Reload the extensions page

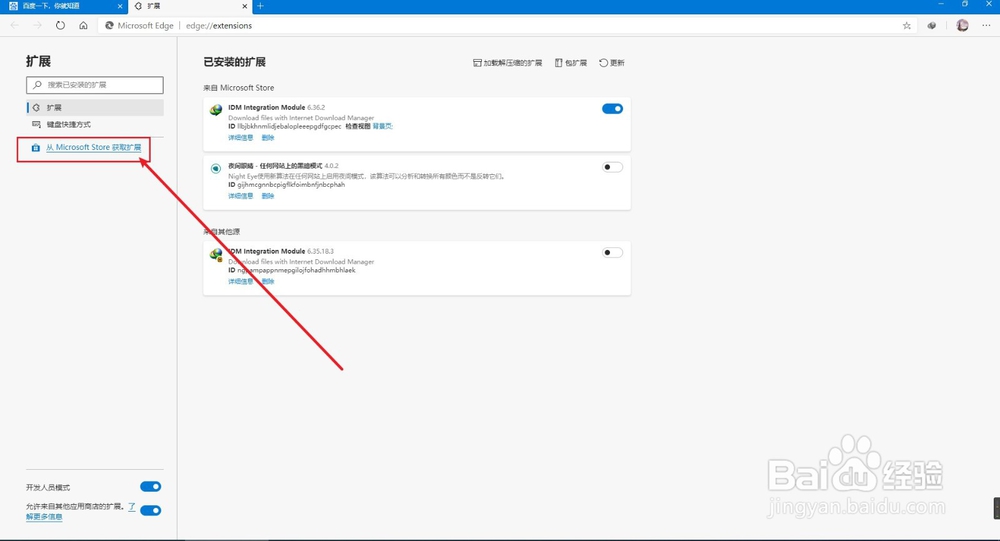(60, 26)
